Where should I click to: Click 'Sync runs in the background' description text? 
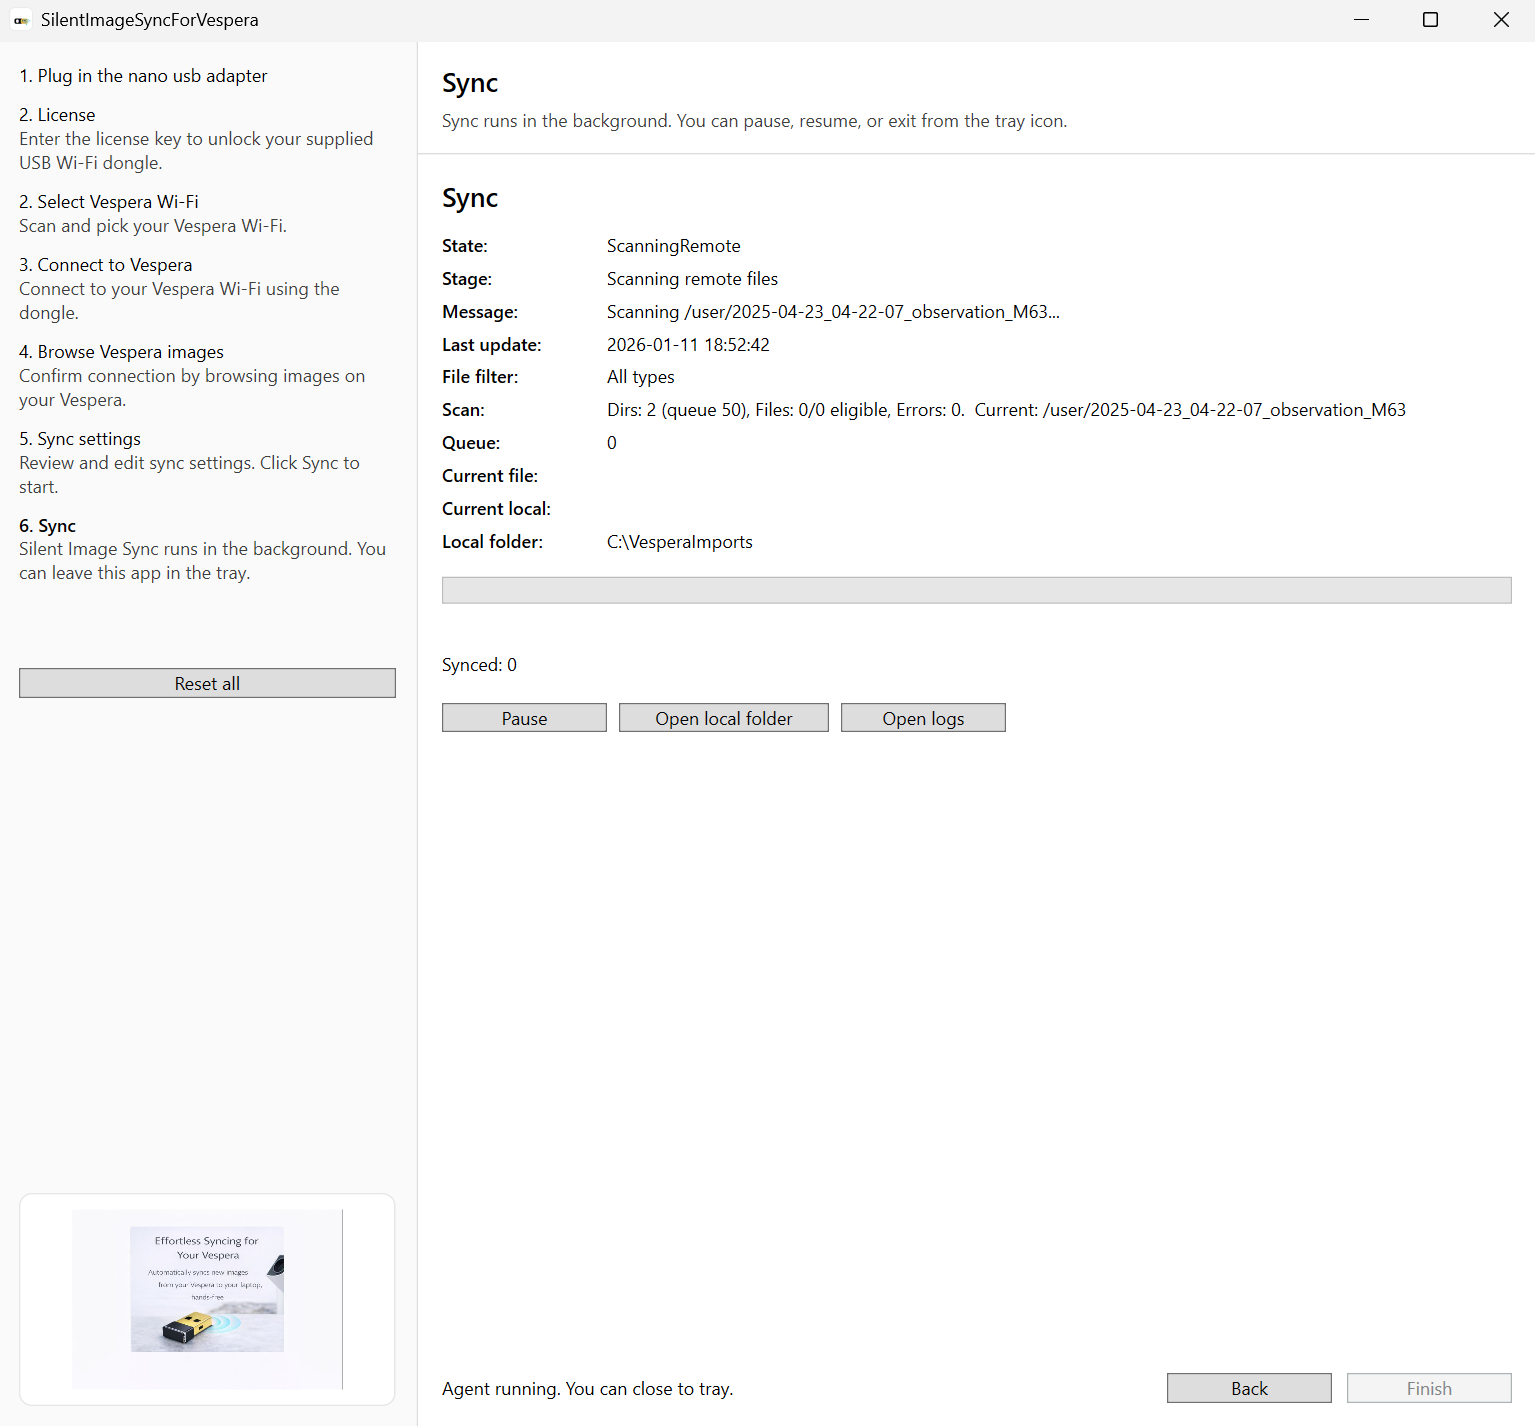coord(754,121)
